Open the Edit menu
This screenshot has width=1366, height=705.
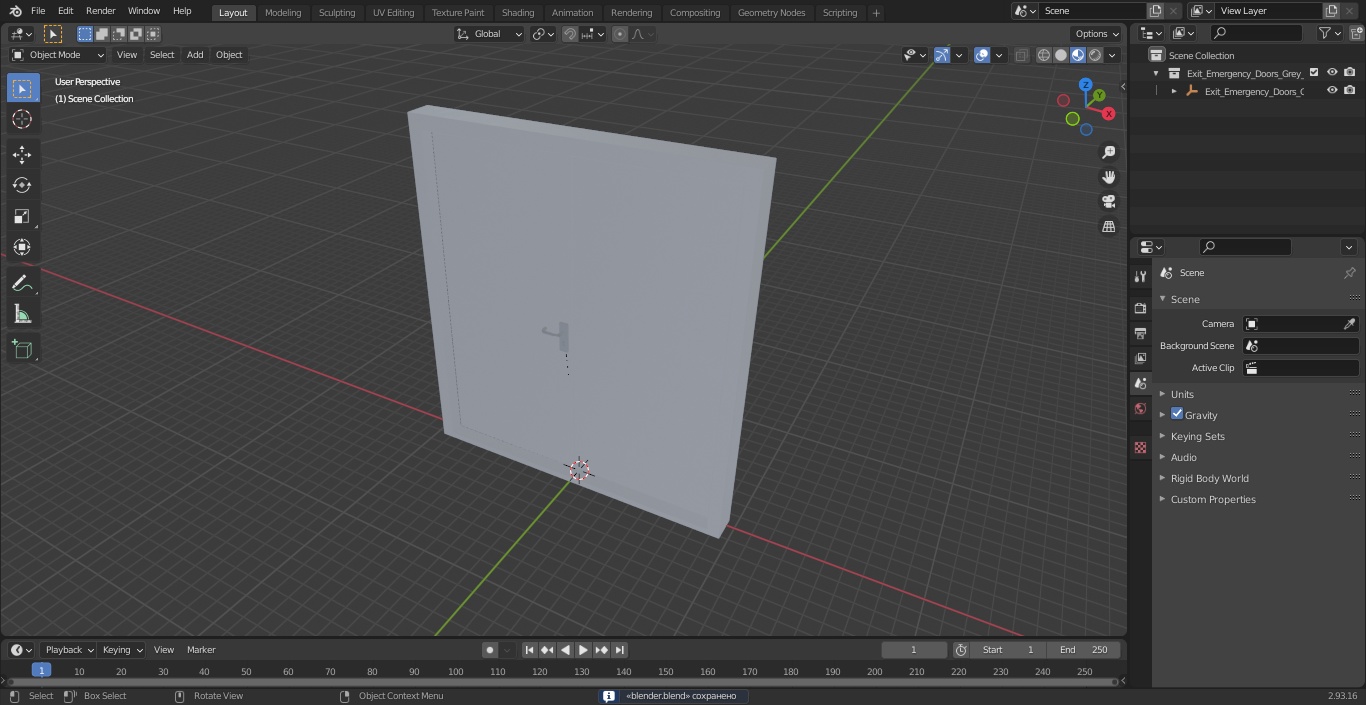coord(65,11)
